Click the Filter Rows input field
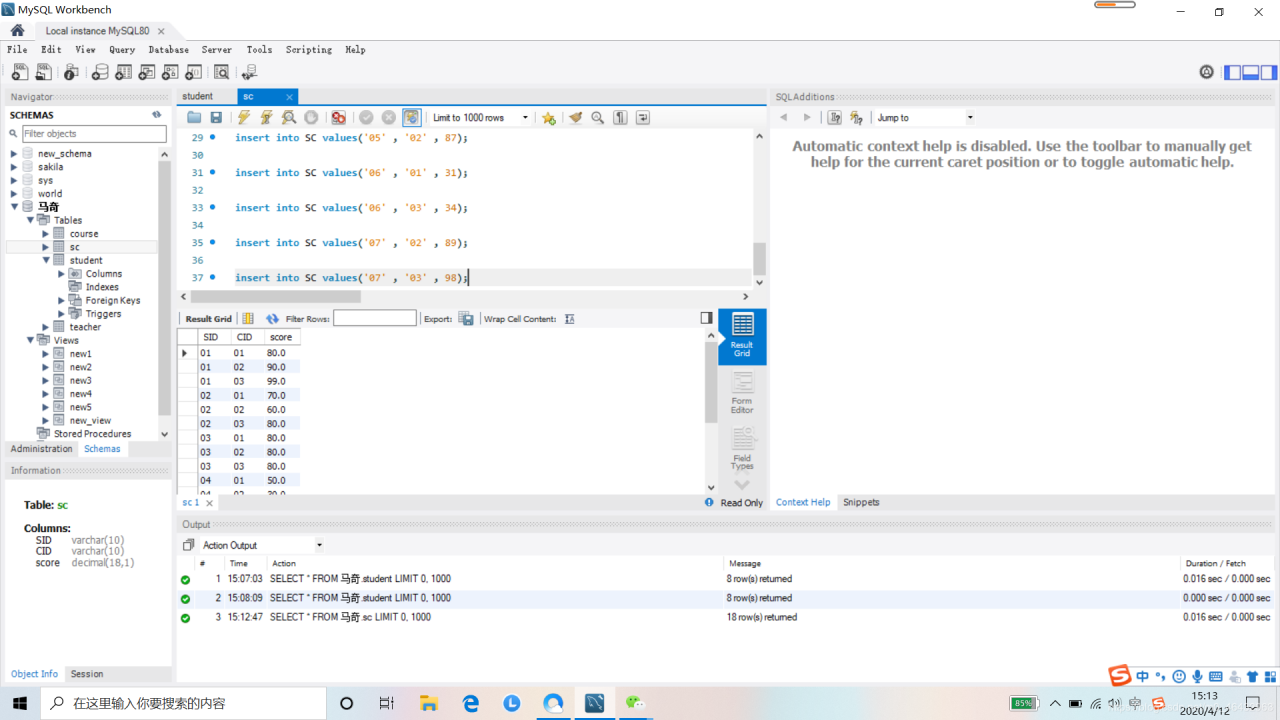Image resolution: width=1280 pixels, height=720 pixels. pyautogui.click(x=375, y=318)
